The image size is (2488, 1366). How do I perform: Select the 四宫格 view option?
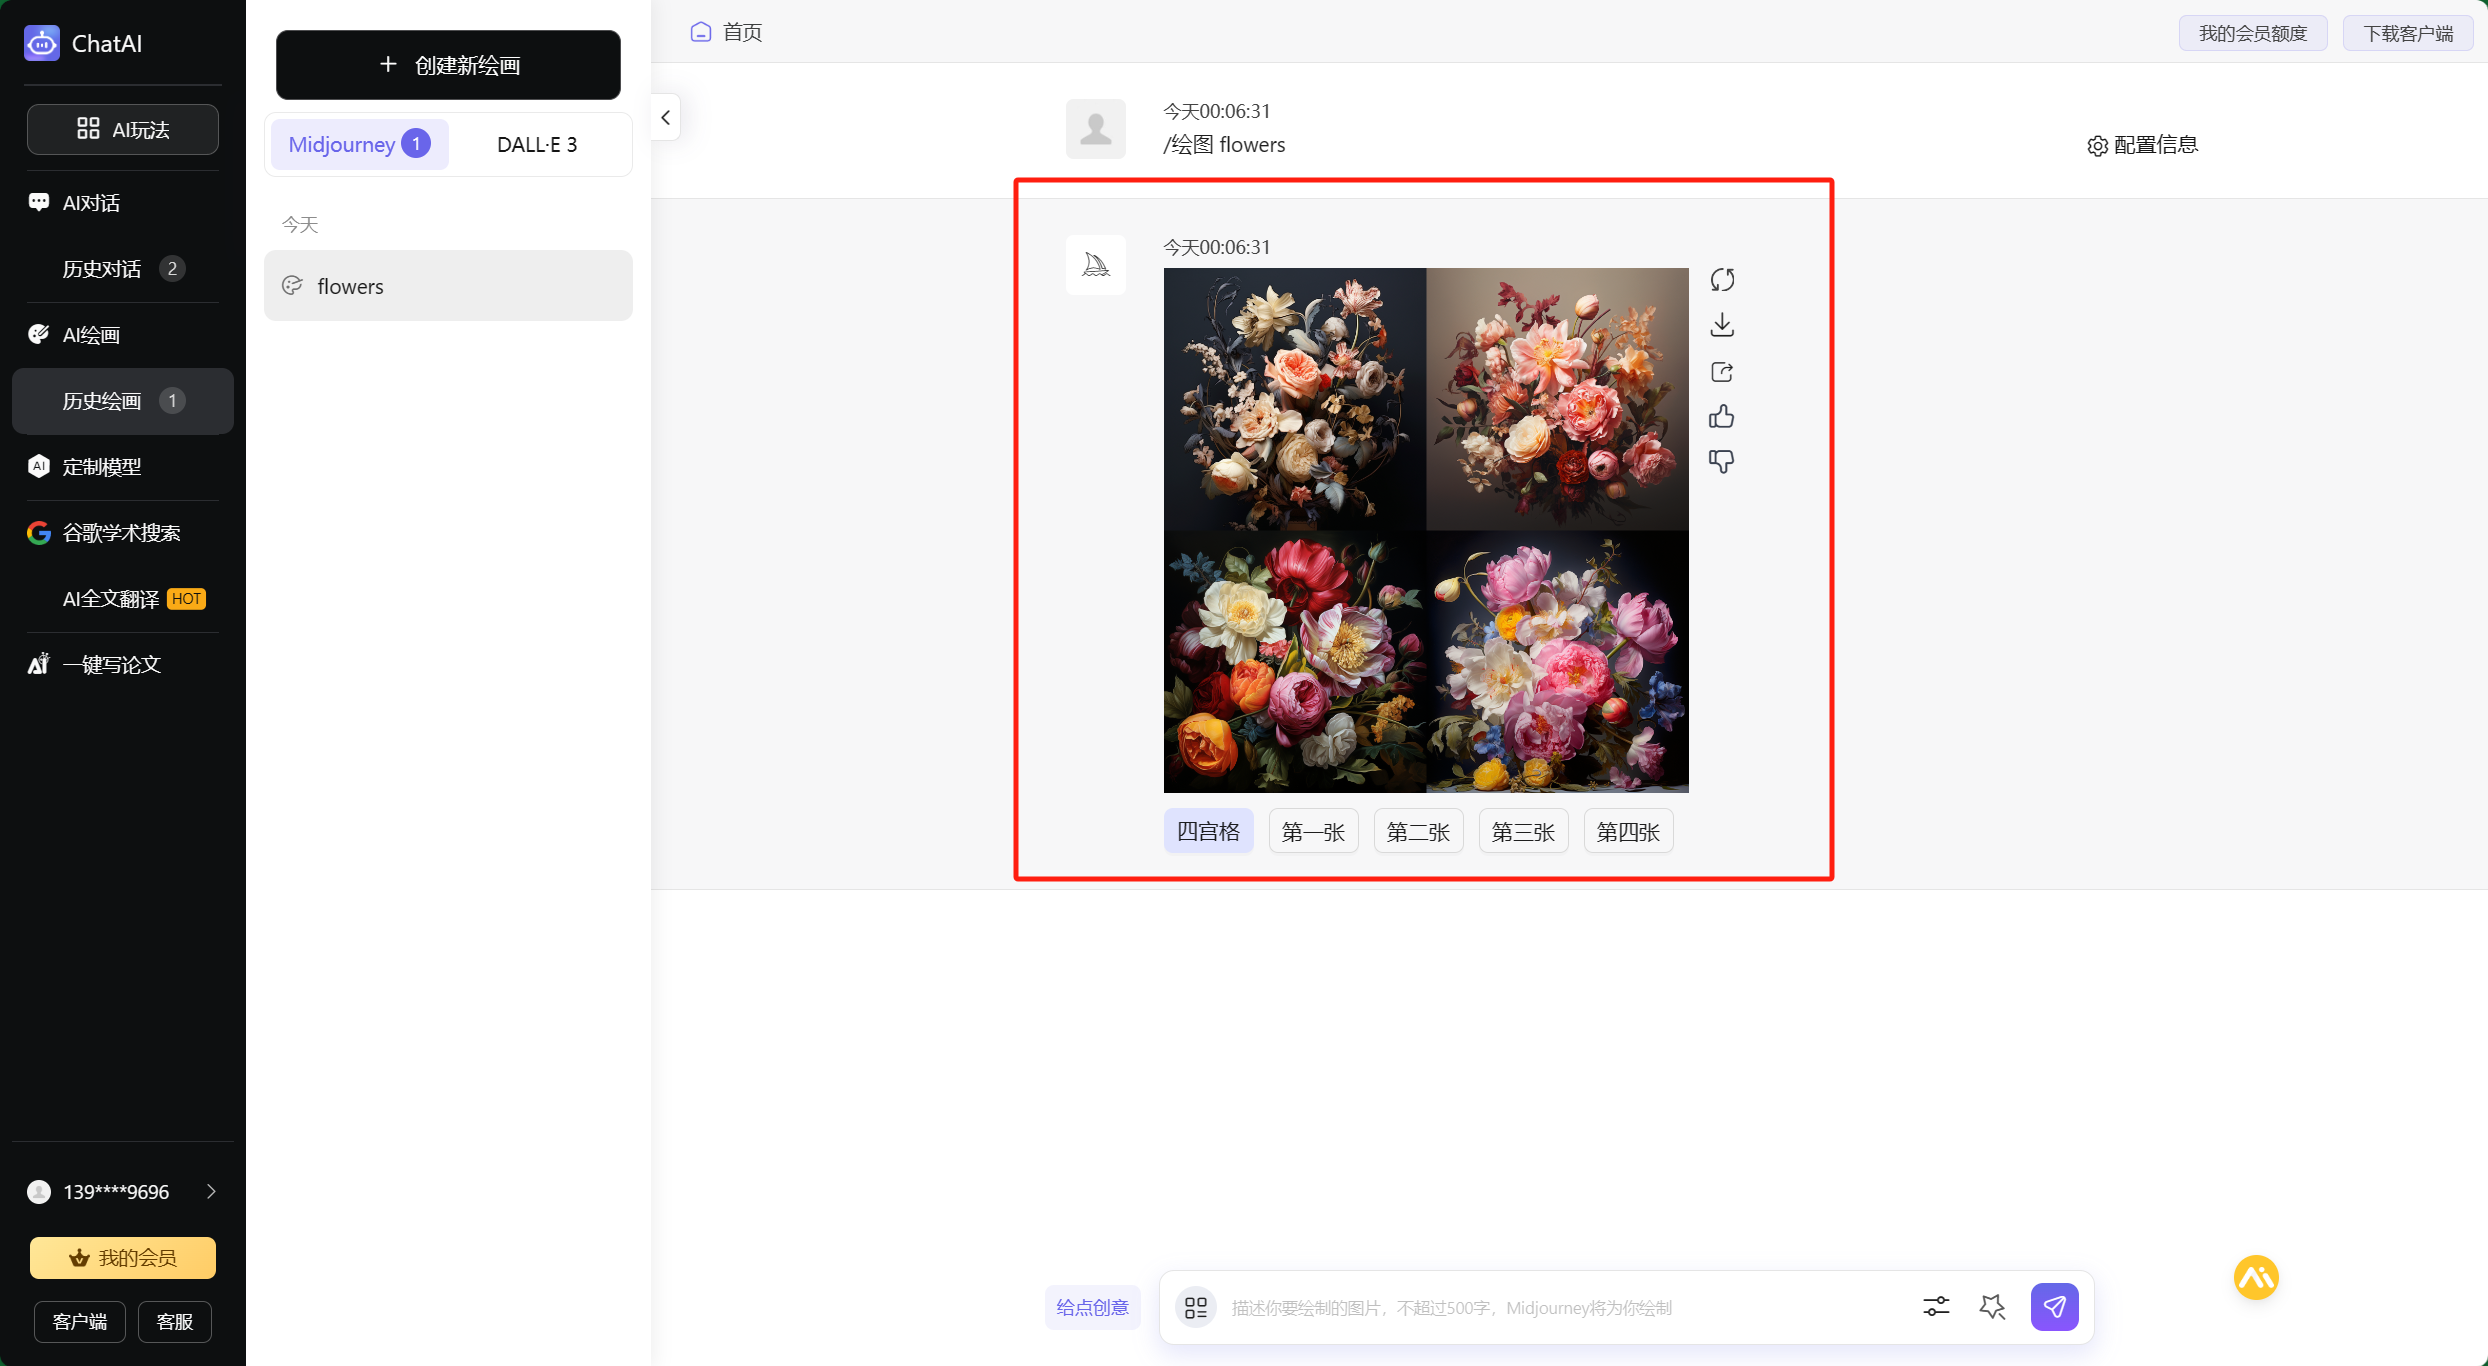tap(1208, 831)
